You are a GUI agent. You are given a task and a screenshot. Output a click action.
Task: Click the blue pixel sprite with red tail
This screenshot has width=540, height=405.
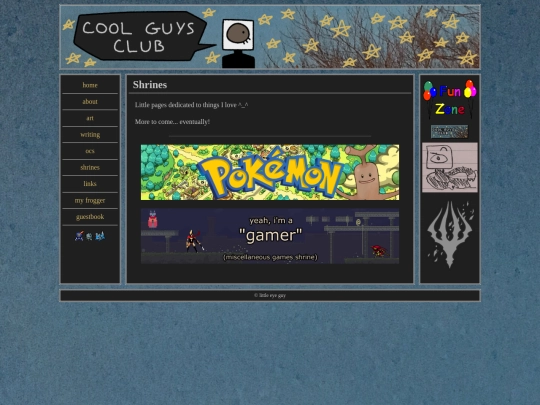point(79,236)
